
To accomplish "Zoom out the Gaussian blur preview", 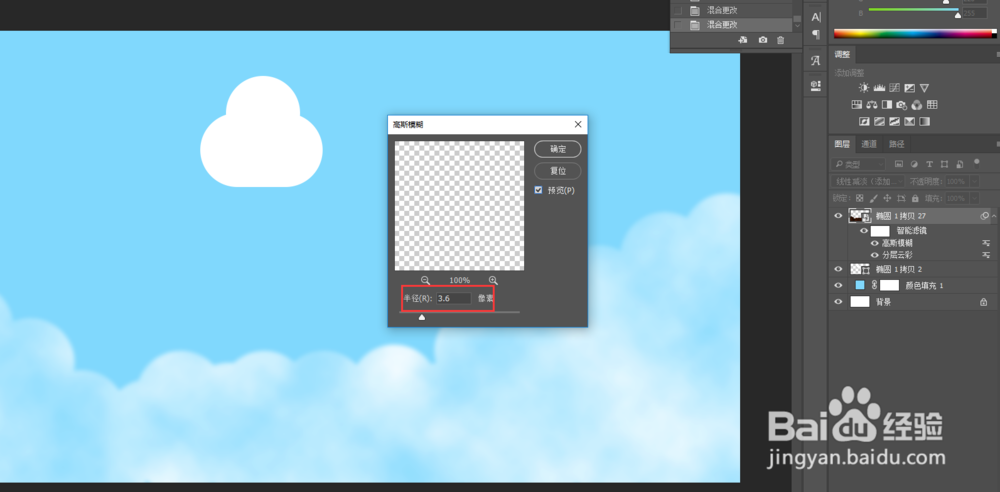I will (425, 280).
